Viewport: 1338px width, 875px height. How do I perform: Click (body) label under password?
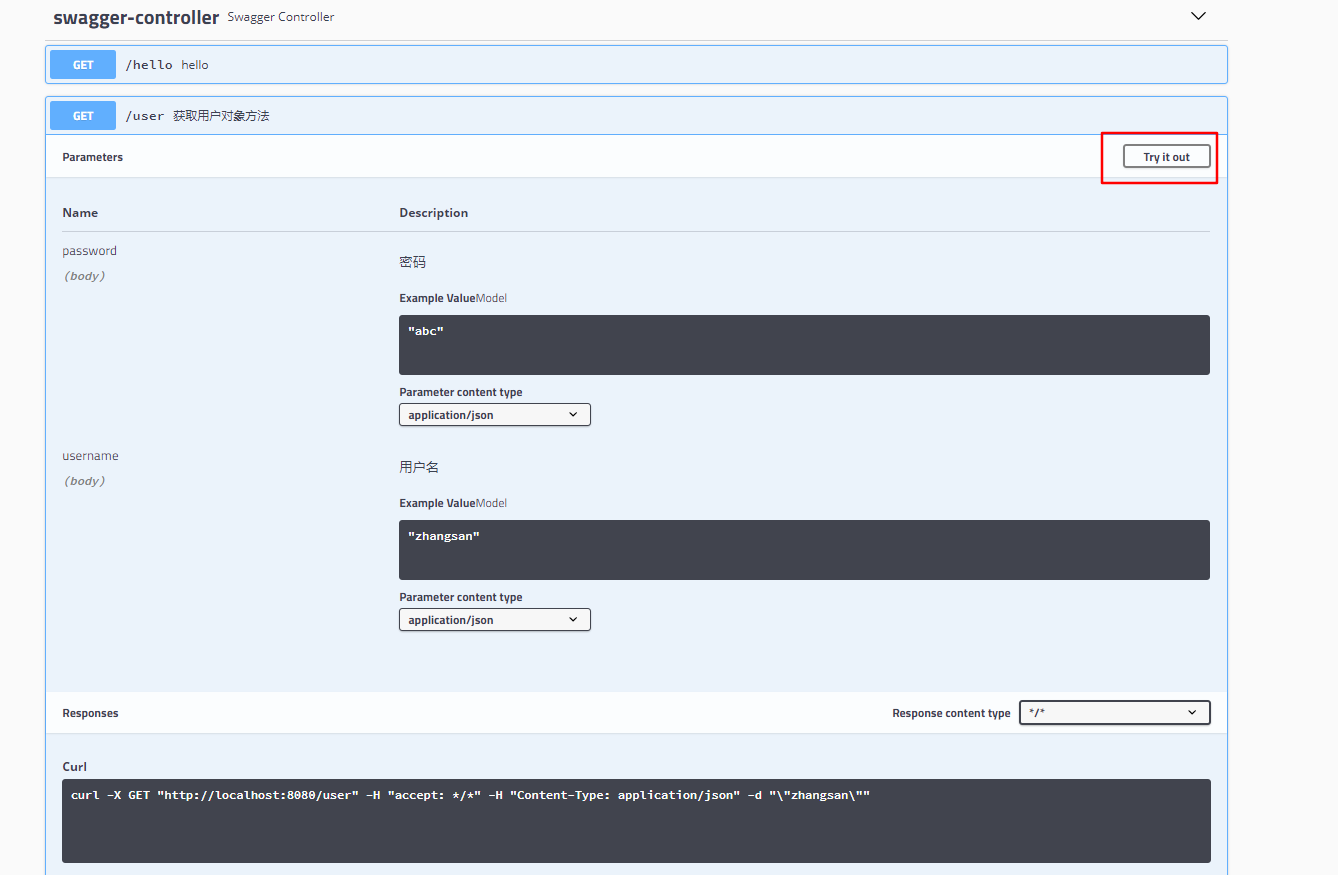[x=85, y=276]
